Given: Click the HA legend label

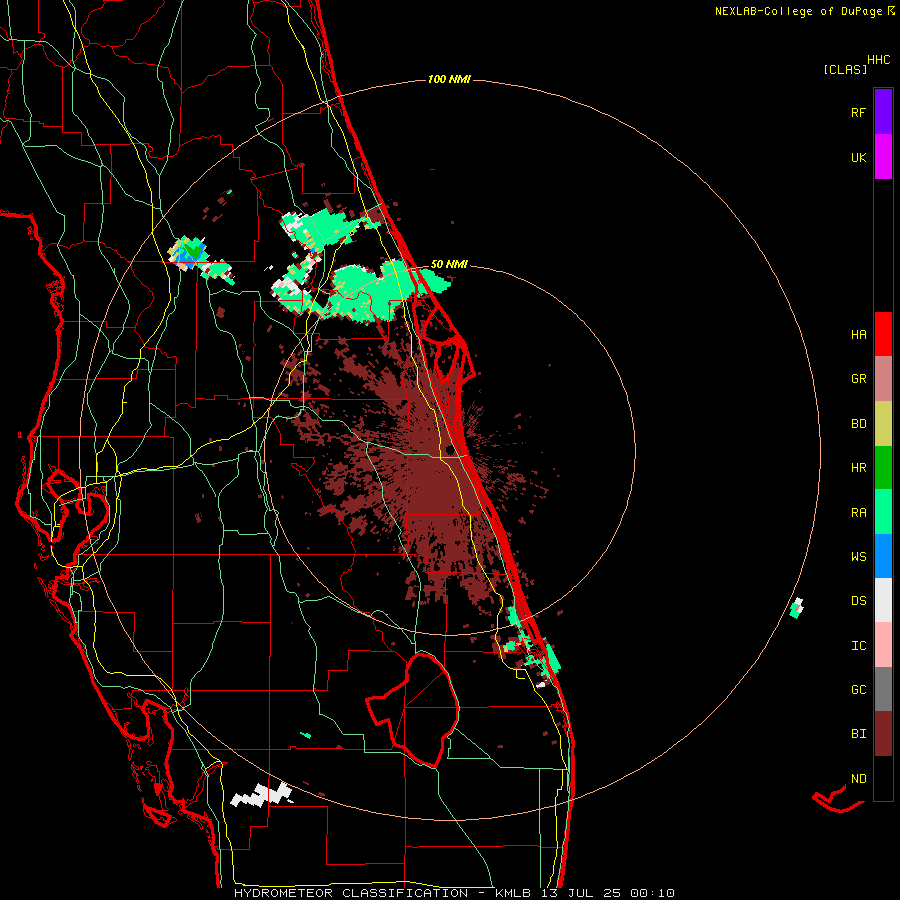Looking at the screenshot, I should pos(858,335).
